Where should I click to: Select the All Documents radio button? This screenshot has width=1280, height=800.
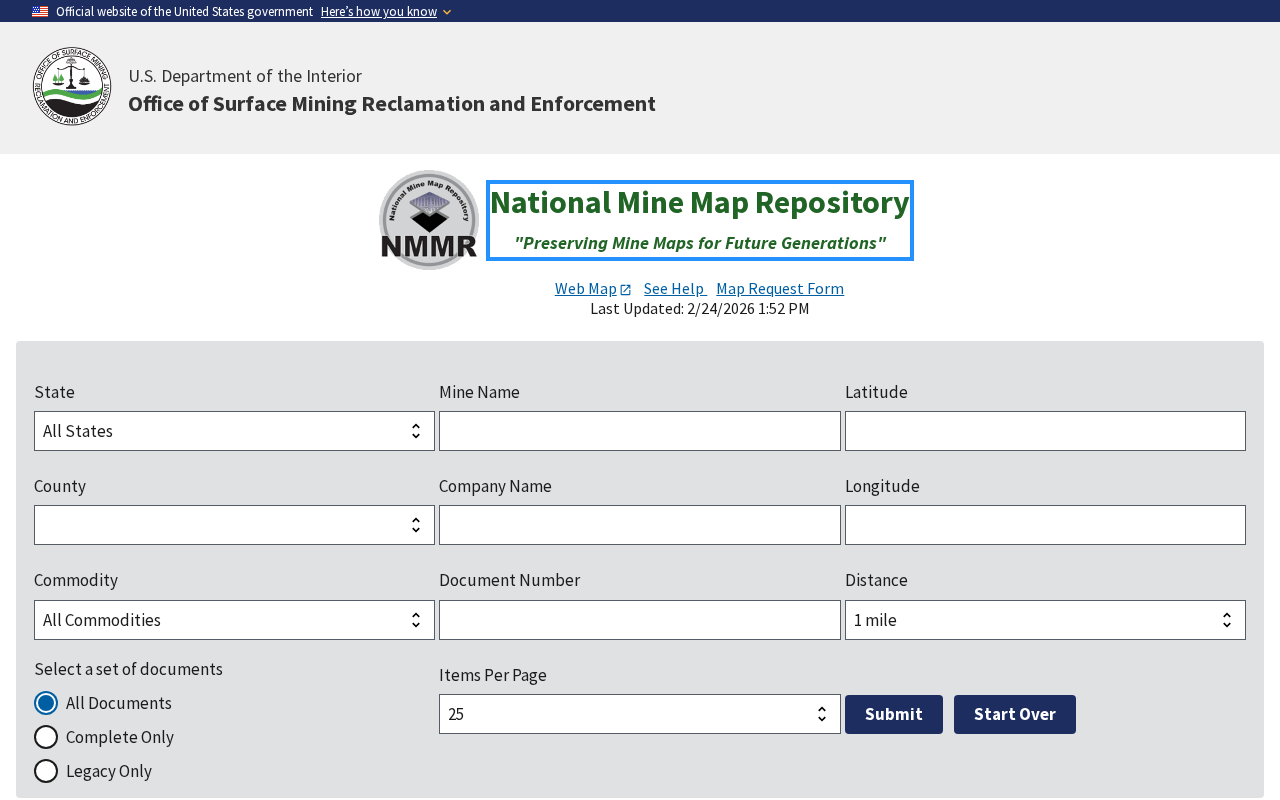coord(46,703)
